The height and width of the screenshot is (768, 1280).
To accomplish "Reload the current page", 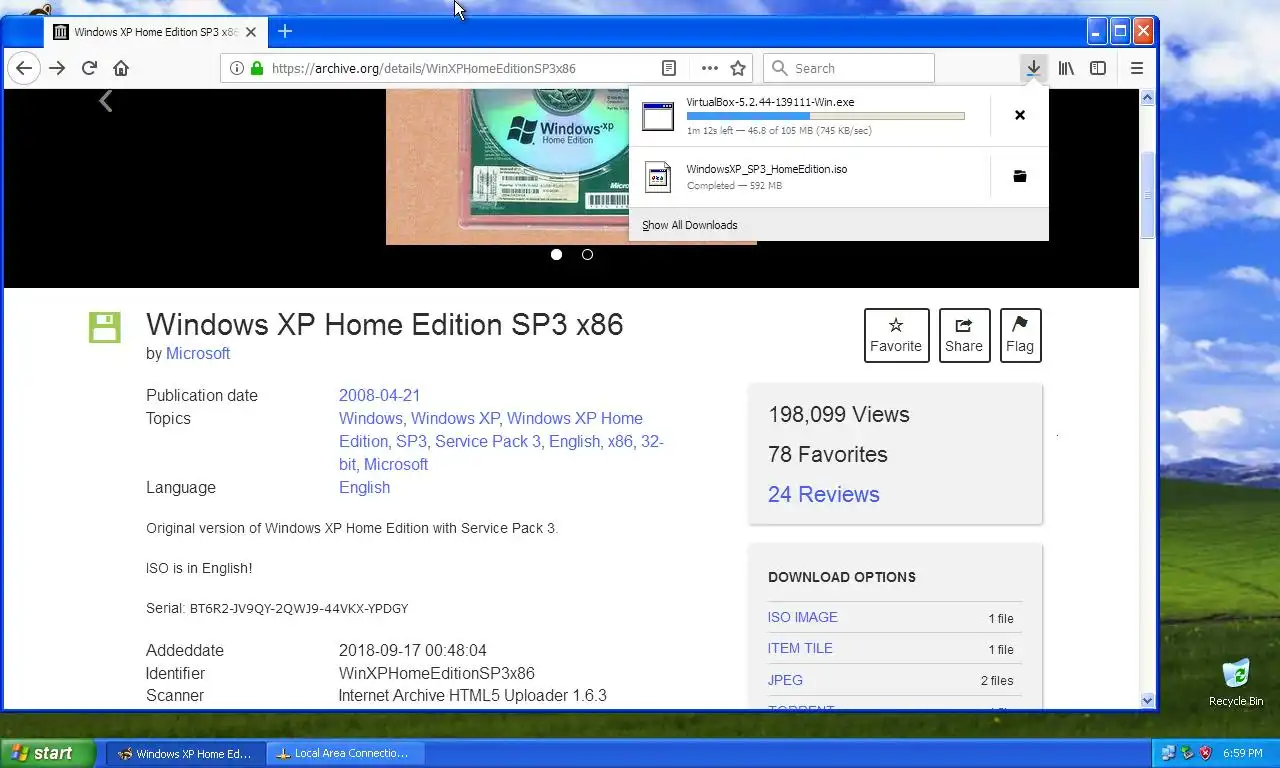I will coord(89,68).
